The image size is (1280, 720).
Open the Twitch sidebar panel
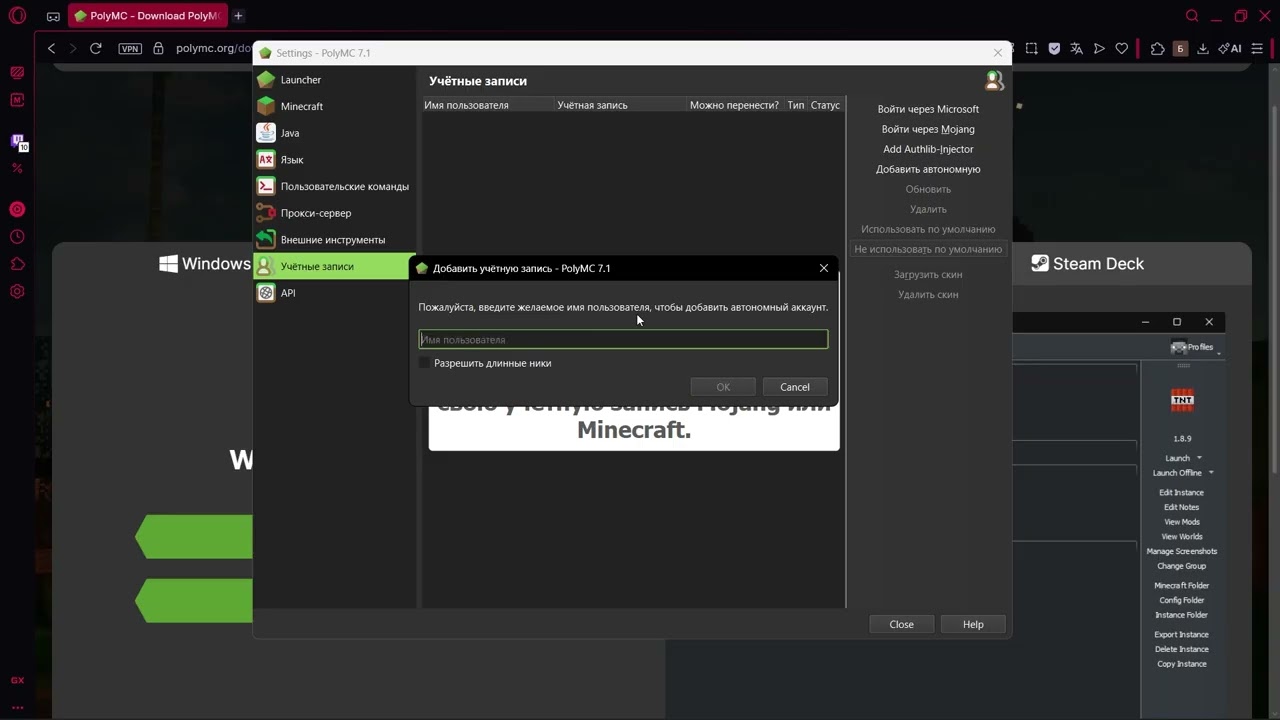[x=17, y=142]
